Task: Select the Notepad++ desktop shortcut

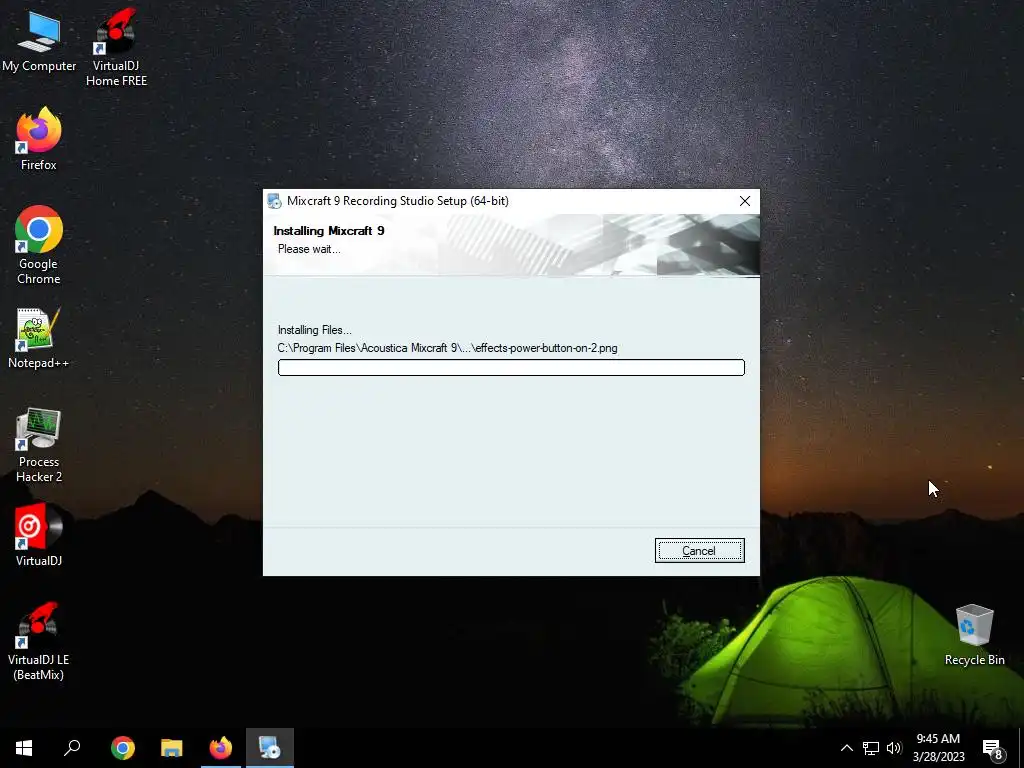Action: point(39,338)
